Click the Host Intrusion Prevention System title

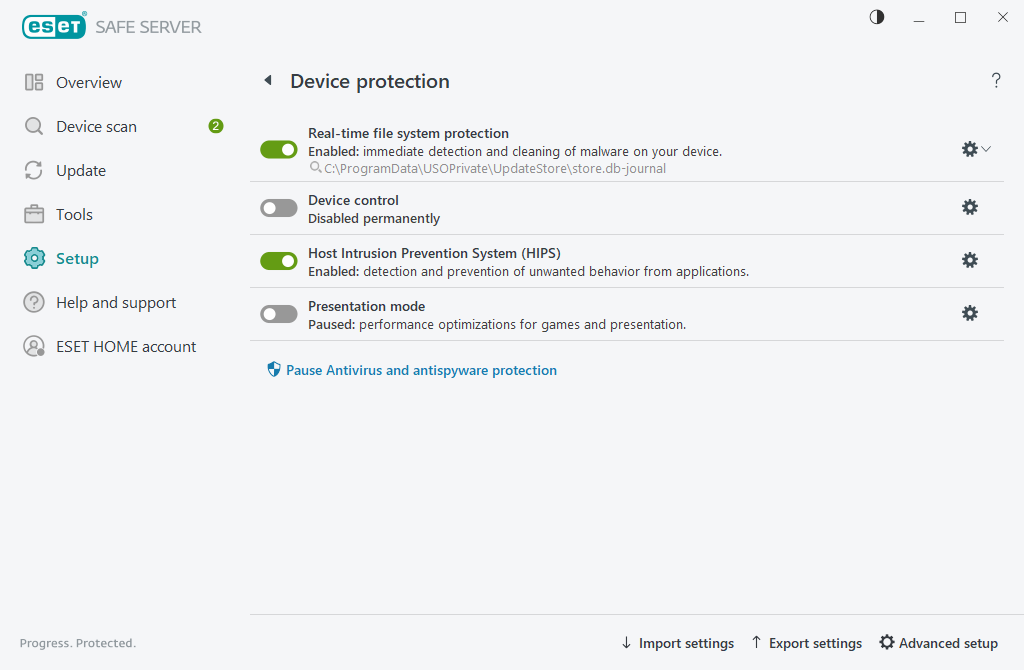pos(434,253)
